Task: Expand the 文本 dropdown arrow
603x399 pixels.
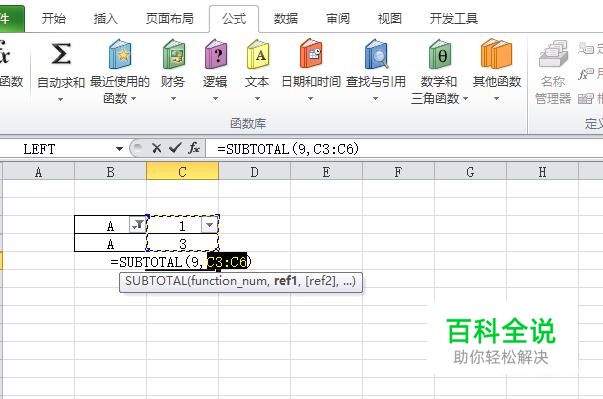Action: pos(257,99)
